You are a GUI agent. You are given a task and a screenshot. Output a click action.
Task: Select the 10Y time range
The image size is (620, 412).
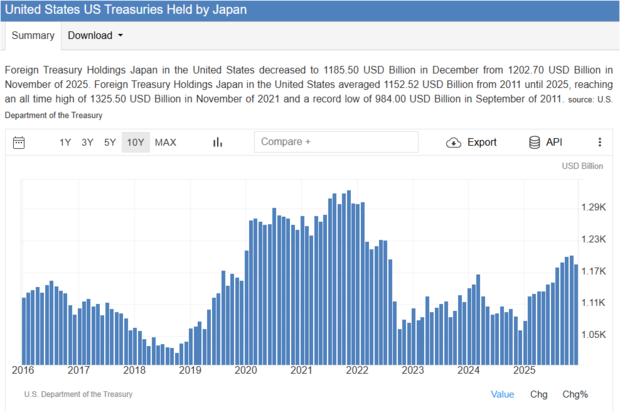pos(135,142)
